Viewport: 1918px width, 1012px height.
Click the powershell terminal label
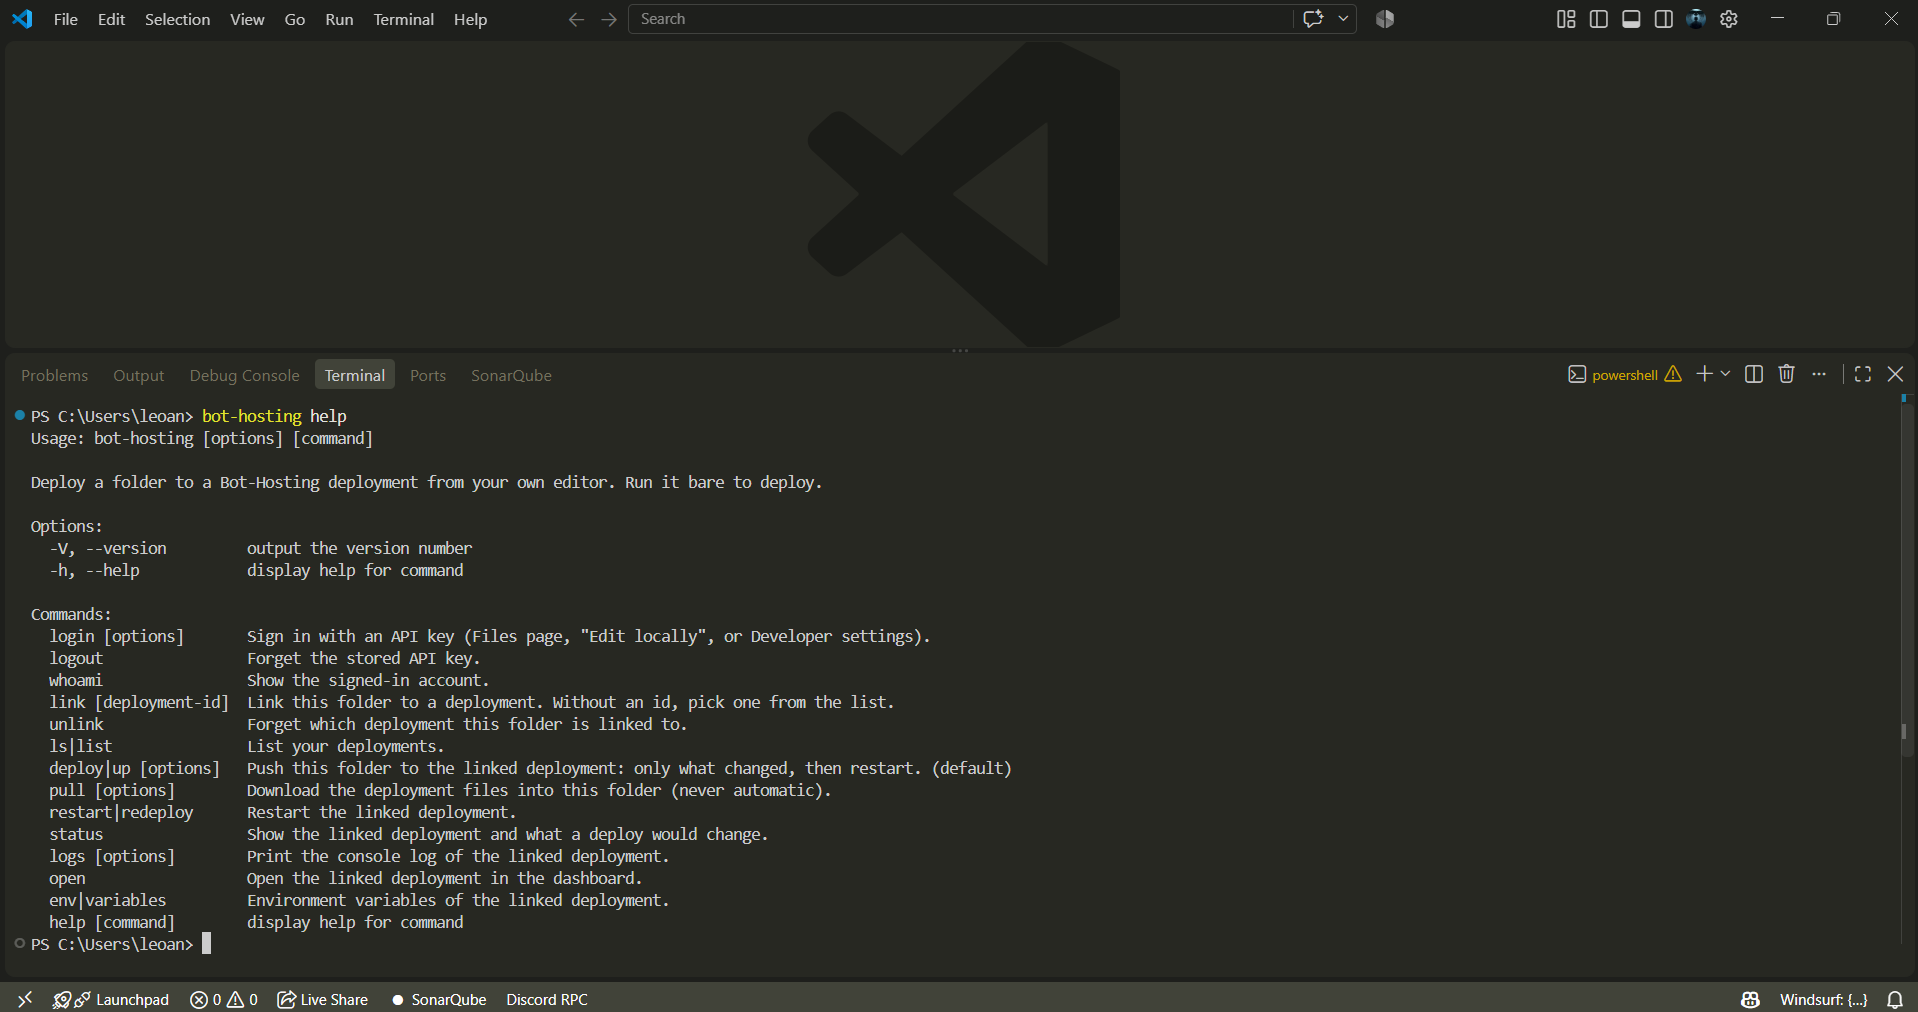tap(1625, 375)
